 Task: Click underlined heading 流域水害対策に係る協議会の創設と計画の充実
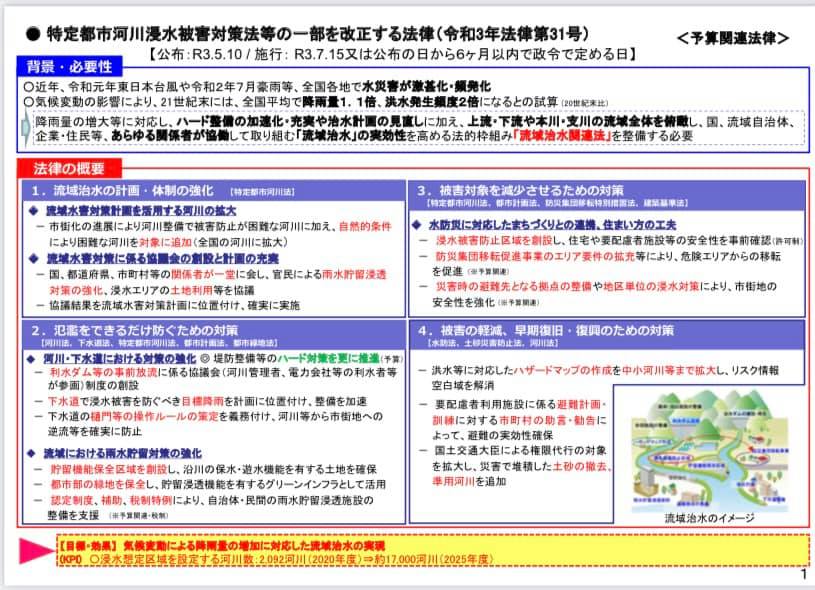click(162, 258)
